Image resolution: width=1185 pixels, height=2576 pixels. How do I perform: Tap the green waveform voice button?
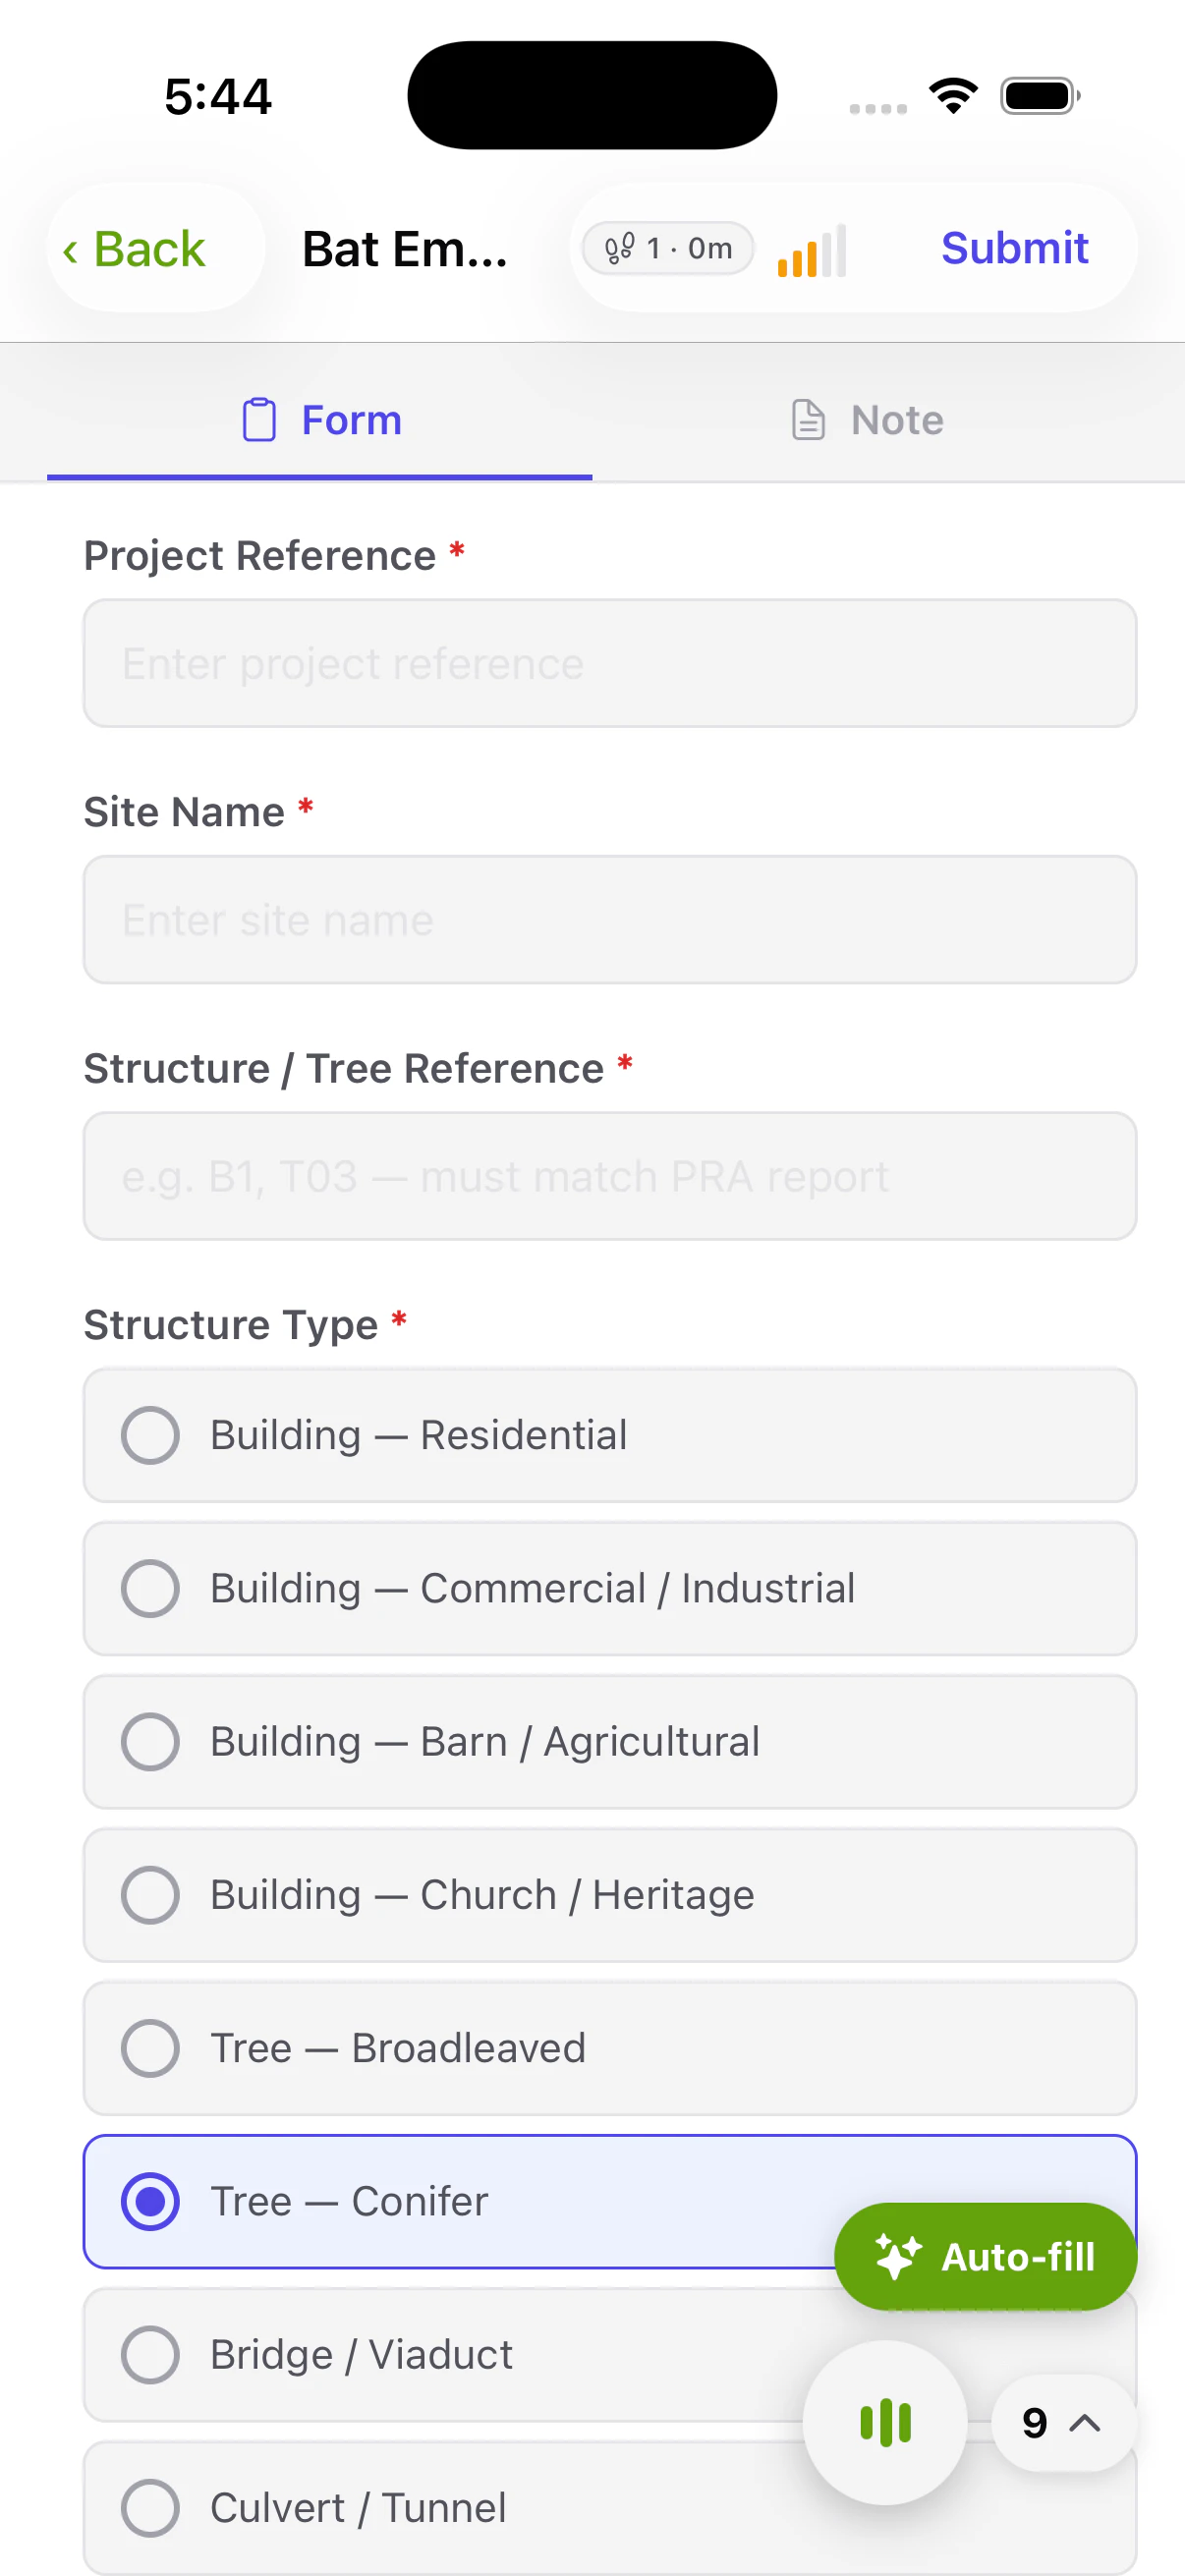coord(884,2422)
